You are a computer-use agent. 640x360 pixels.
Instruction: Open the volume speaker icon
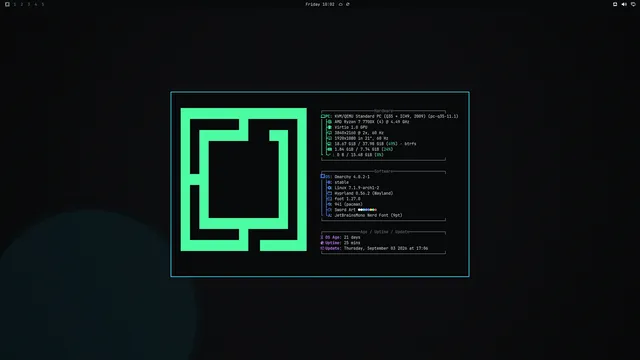(624, 4)
